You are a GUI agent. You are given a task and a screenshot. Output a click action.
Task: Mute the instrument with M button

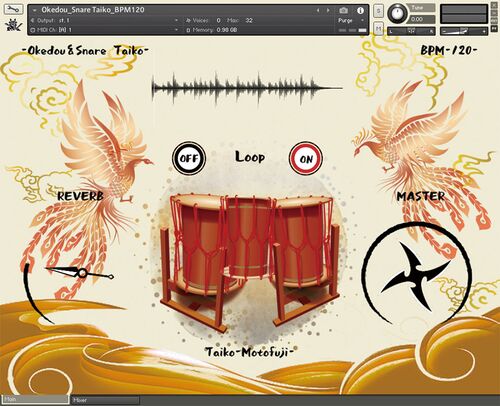[x=378, y=29]
